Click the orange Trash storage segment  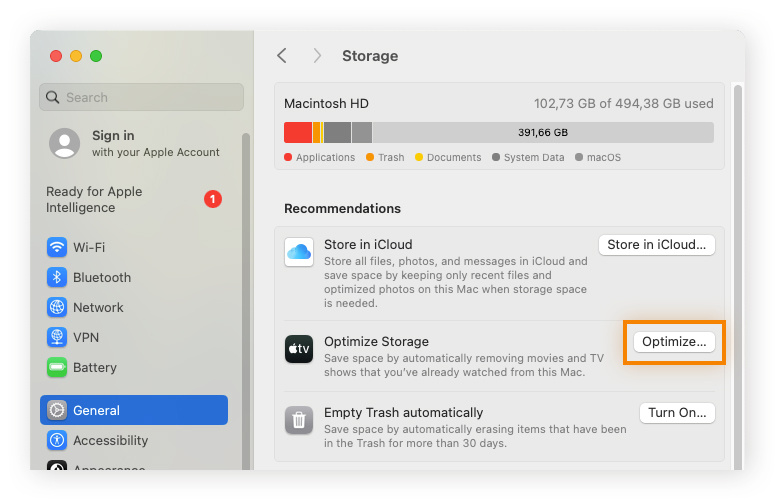click(x=316, y=132)
